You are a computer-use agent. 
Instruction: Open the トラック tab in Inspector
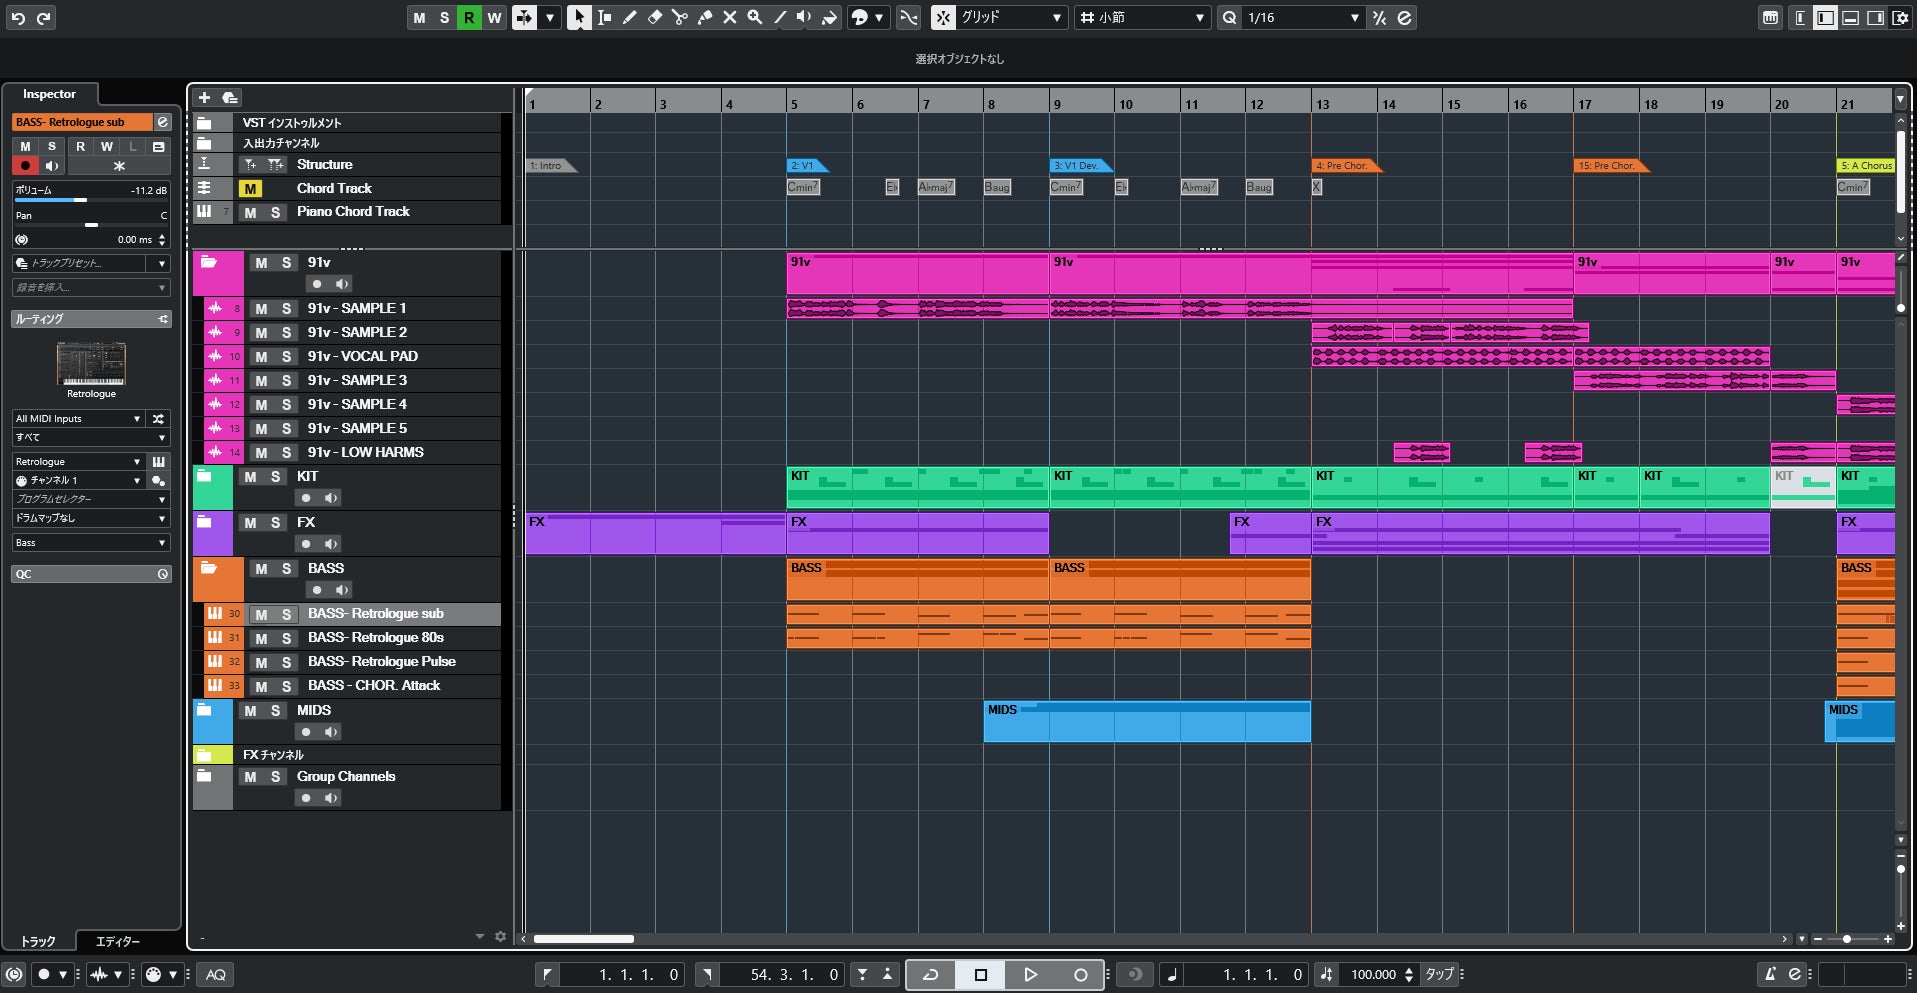[39, 941]
